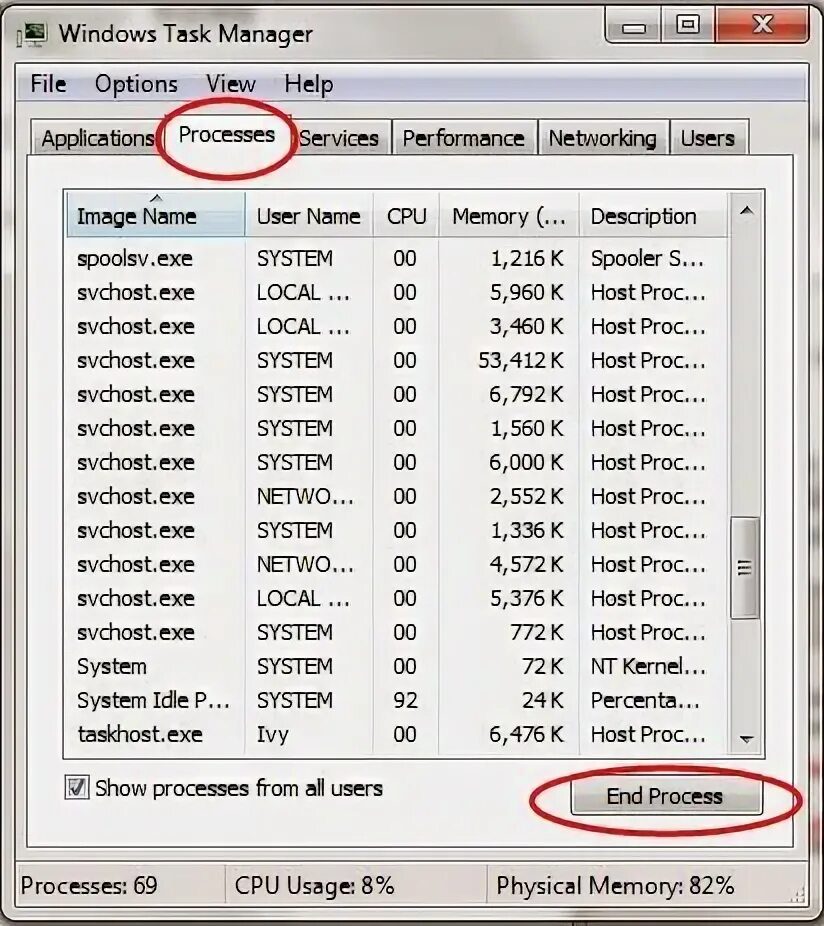This screenshot has width=824, height=926.
Task: Select the svchost.exe row using 53,412 K
Action: coord(396,360)
